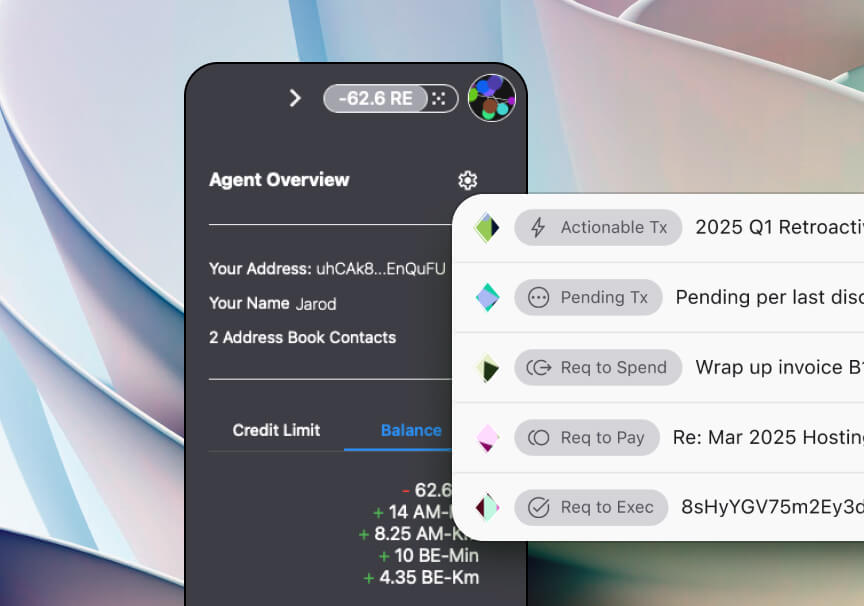Click the grid icon inside the balance pill
Screen dimensions: 864x606
coord(438,98)
